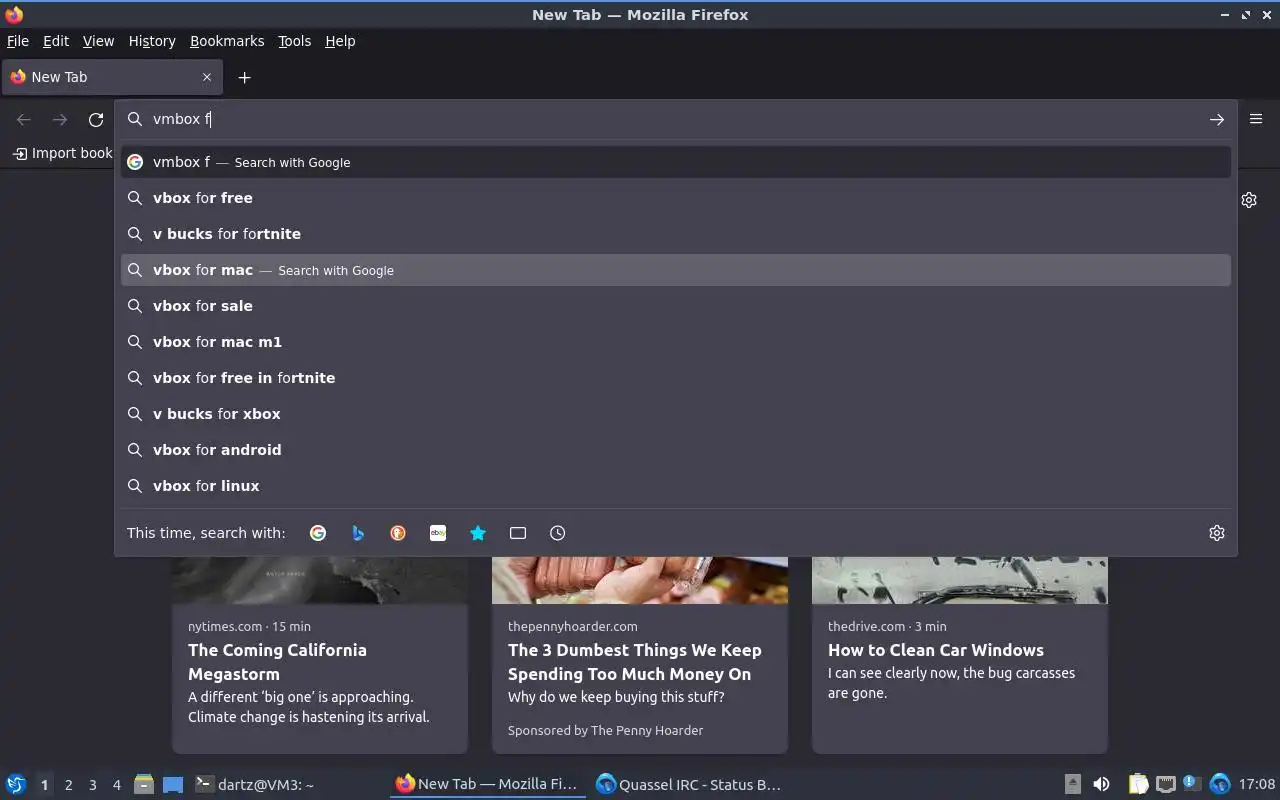
Task: Open the Edit menu
Action: pos(56,41)
